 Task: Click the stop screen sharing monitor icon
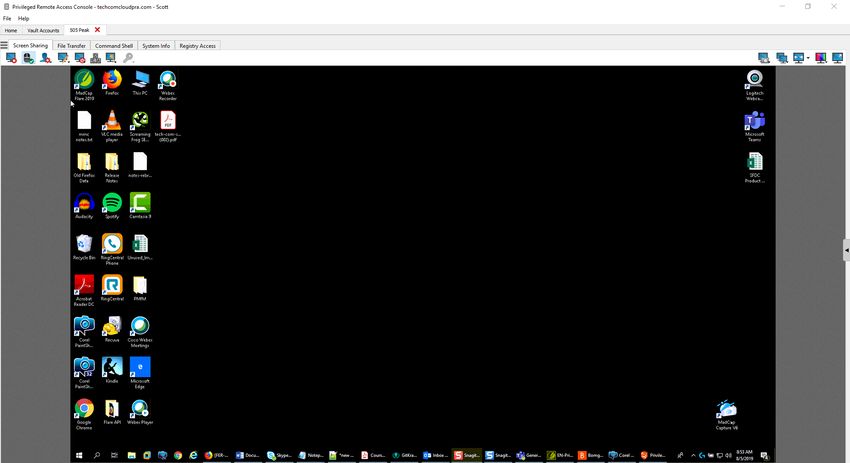point(11,58)
